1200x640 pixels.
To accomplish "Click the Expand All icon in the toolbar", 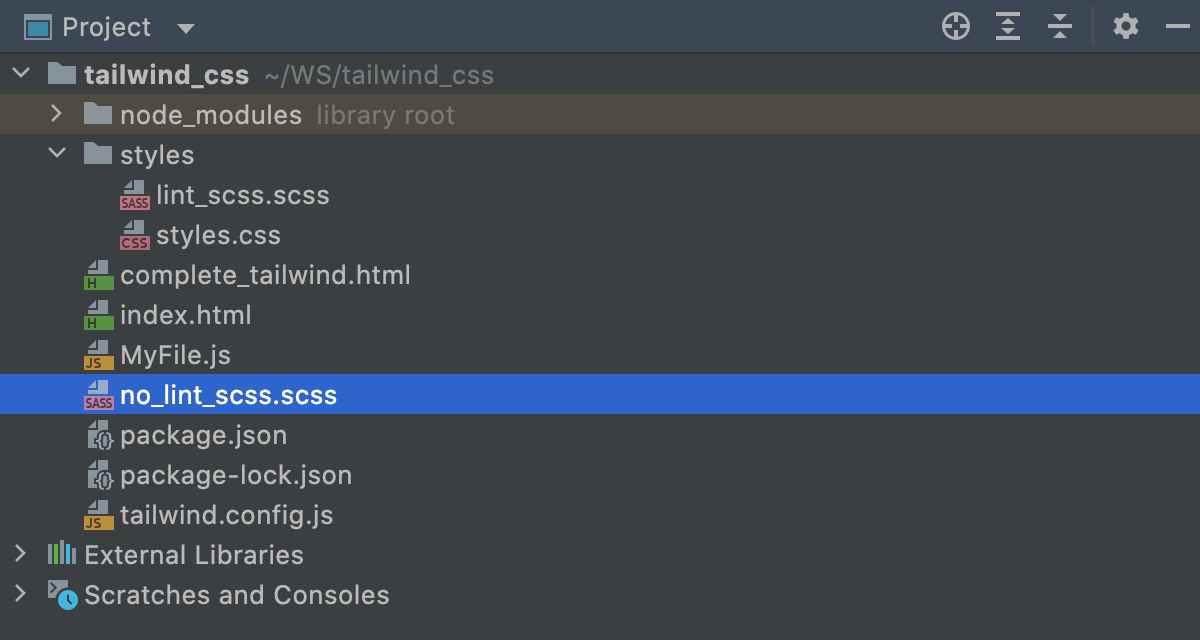I will 1008,27.
